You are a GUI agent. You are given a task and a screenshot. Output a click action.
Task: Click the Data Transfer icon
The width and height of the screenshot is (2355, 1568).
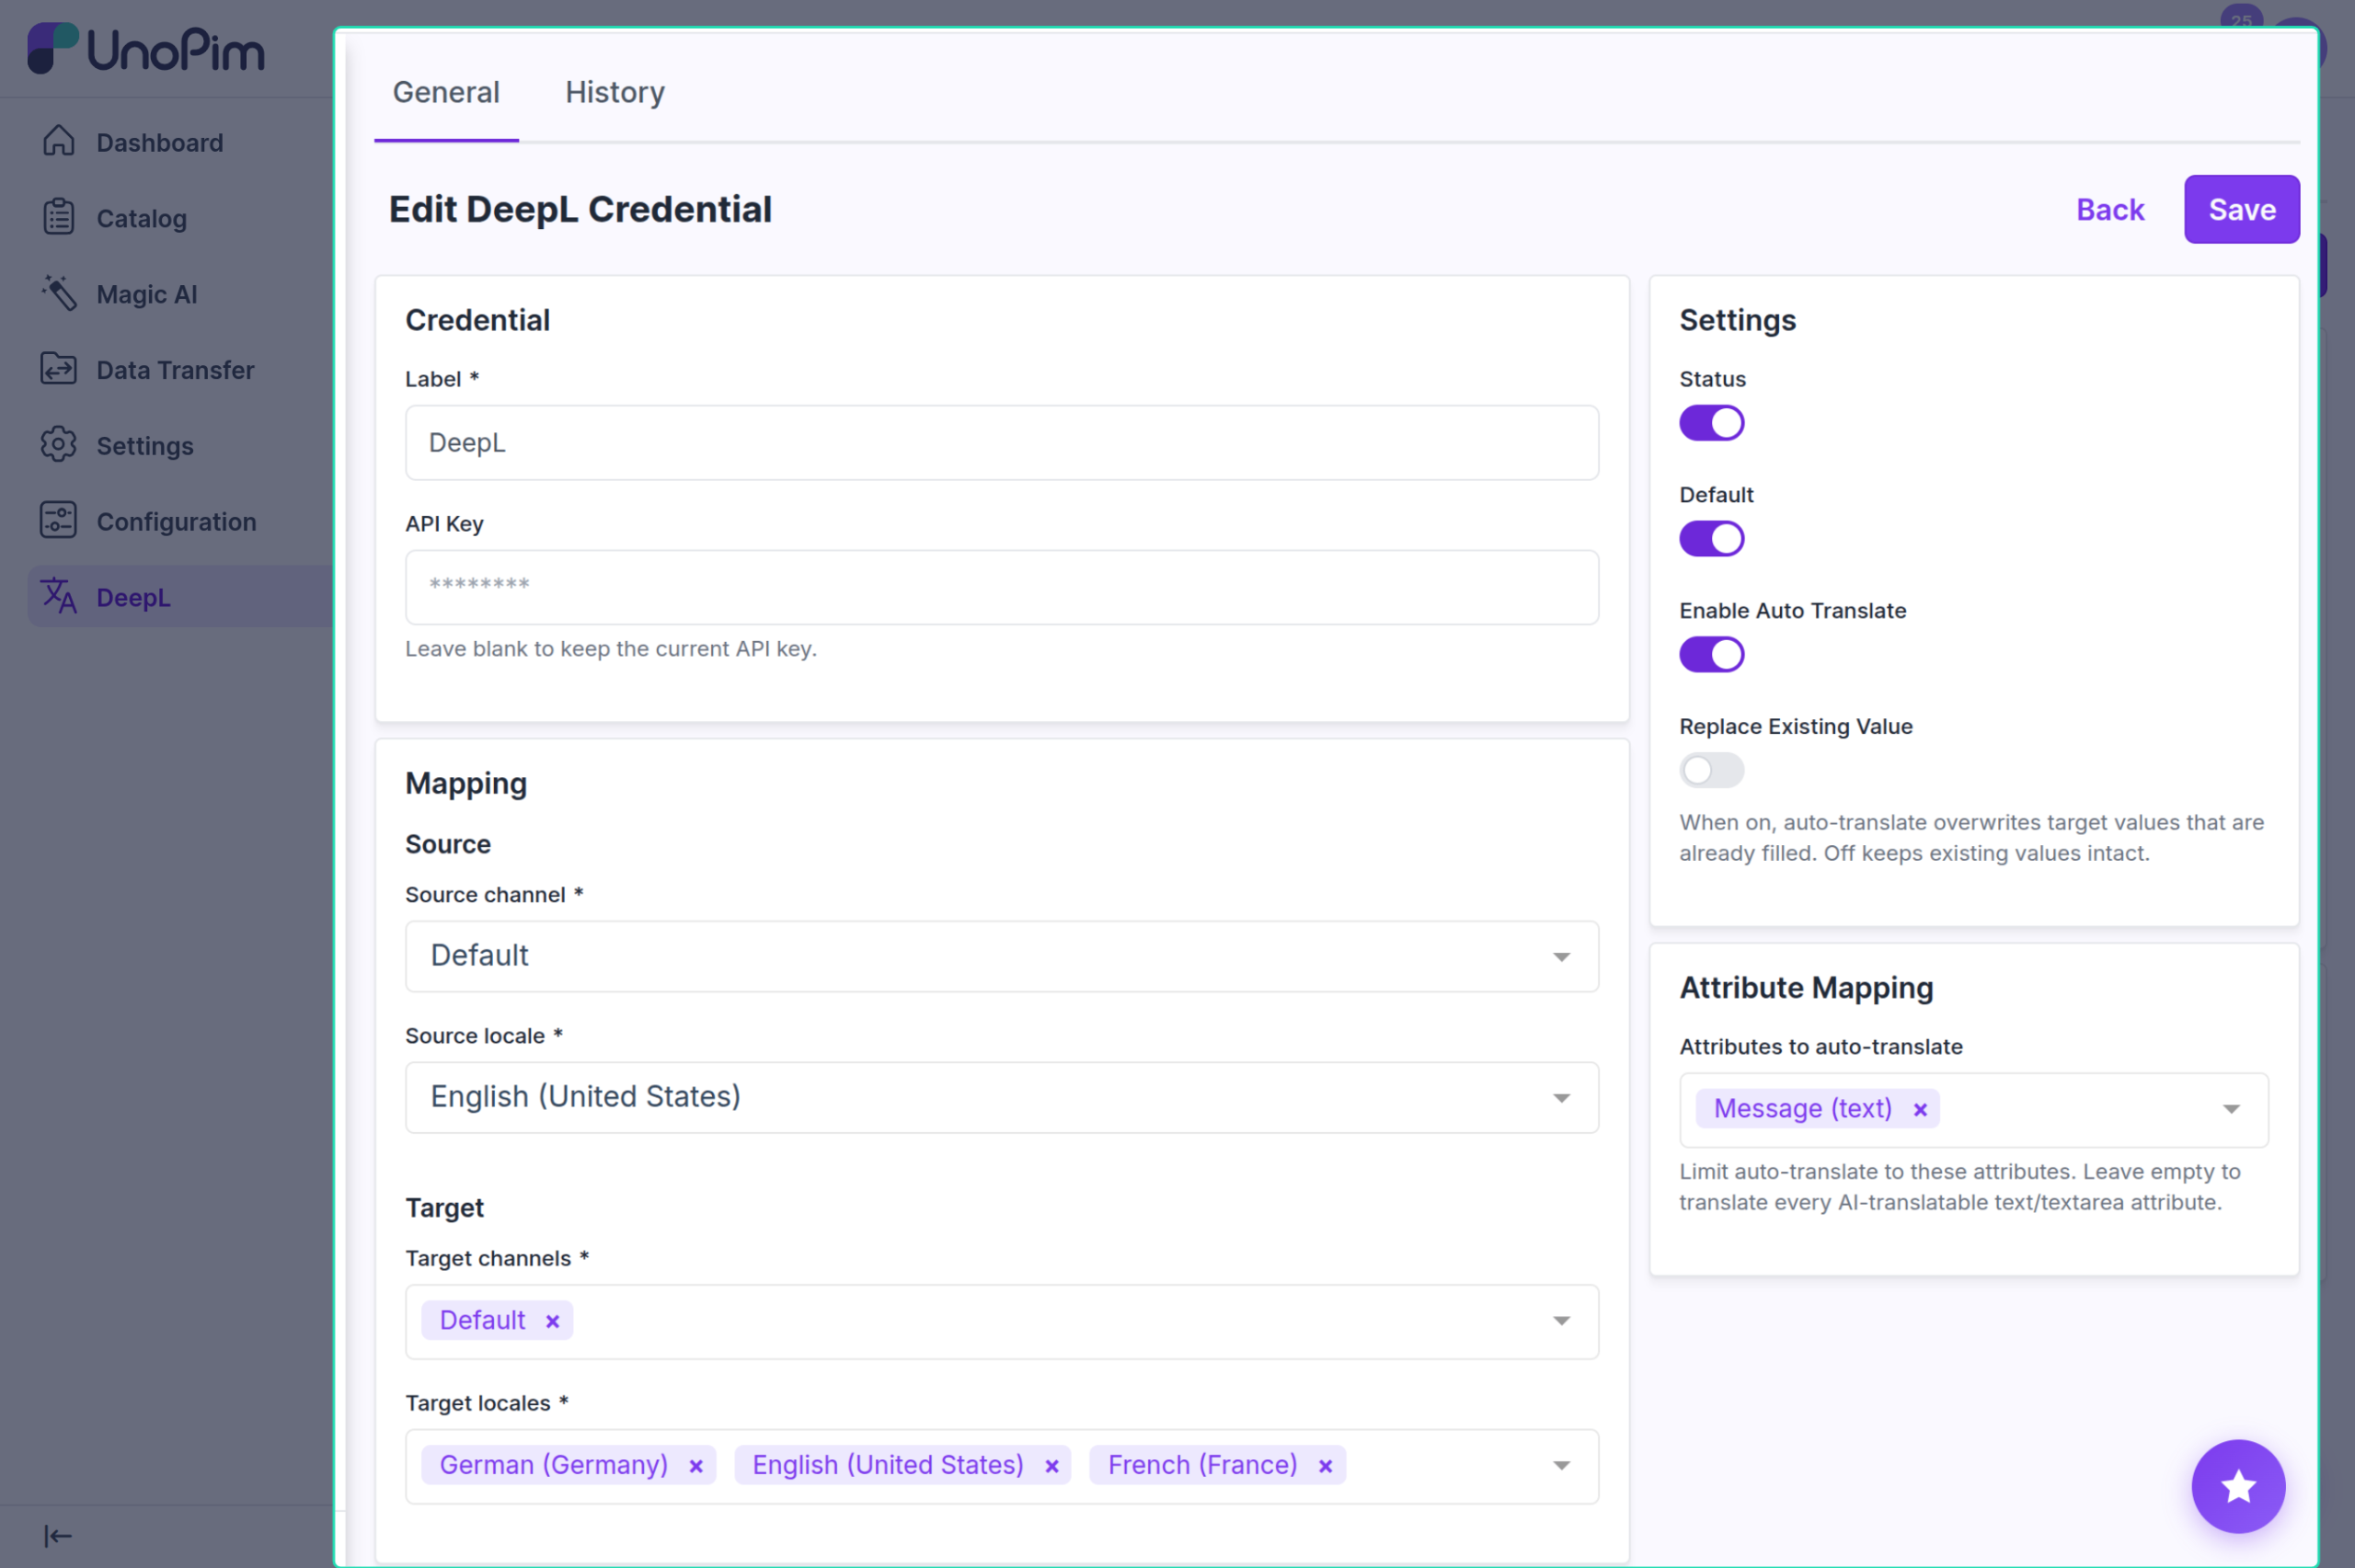pyautogui.click(x=58, y=369)
